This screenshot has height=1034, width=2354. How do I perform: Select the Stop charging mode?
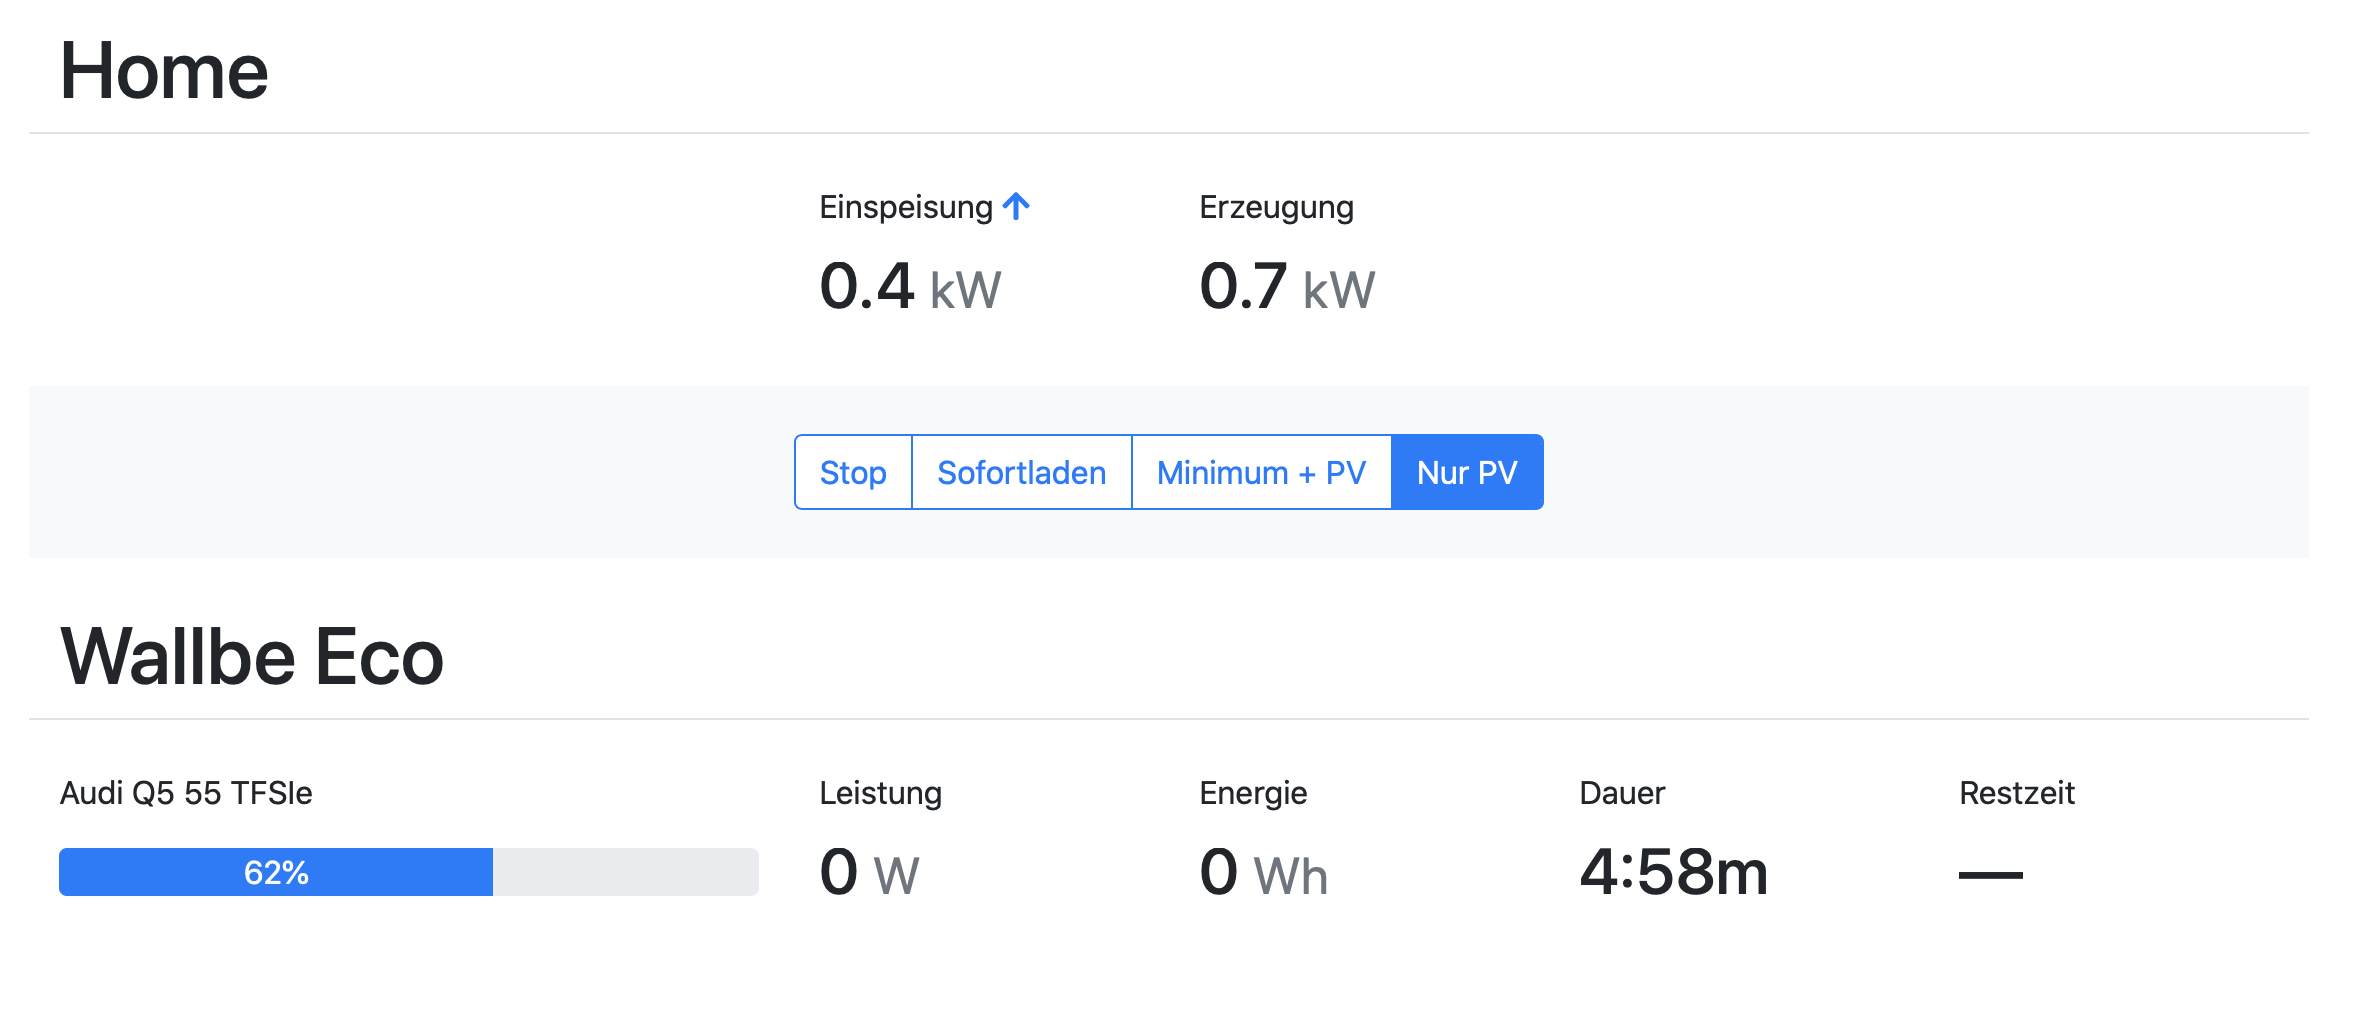[853, 472]
